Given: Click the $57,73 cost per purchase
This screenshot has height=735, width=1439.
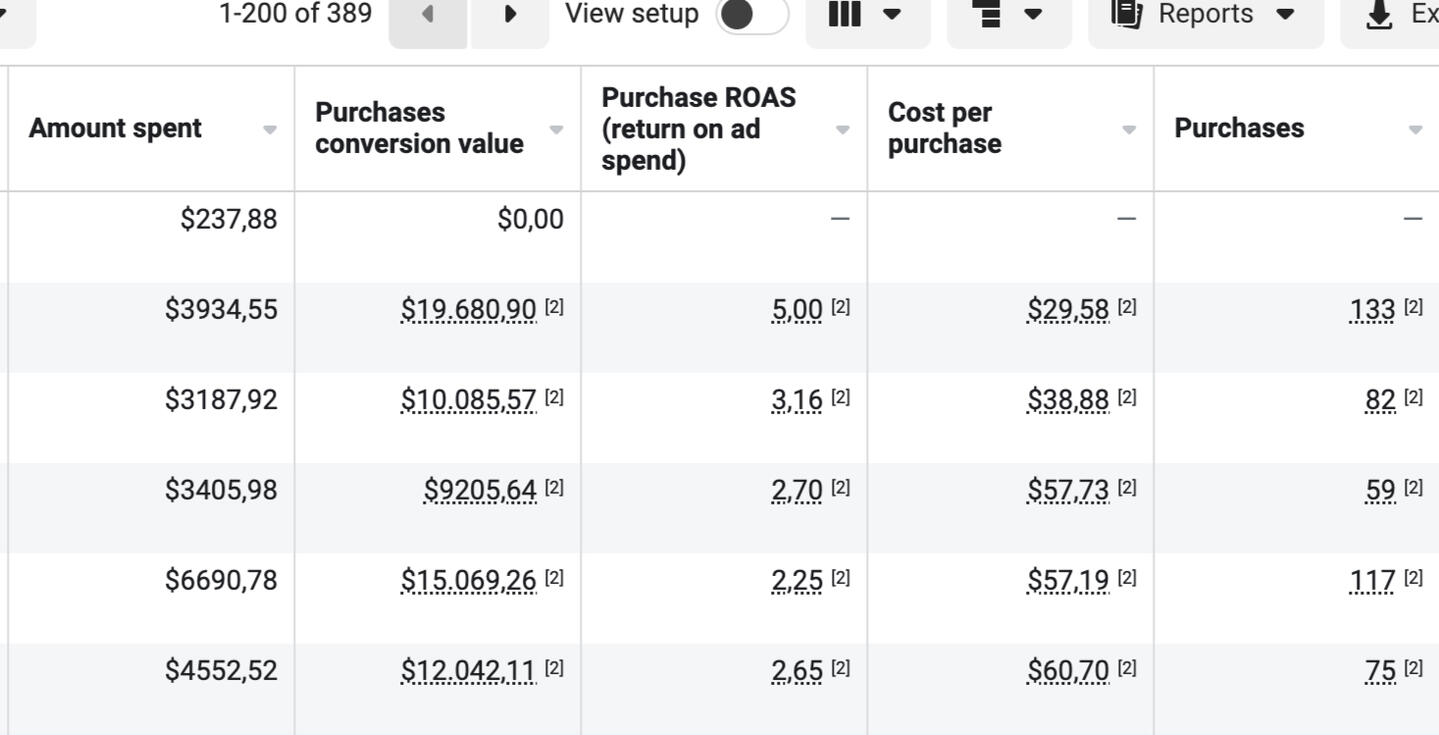Looking at the screenshot, I should point(1068,490).
